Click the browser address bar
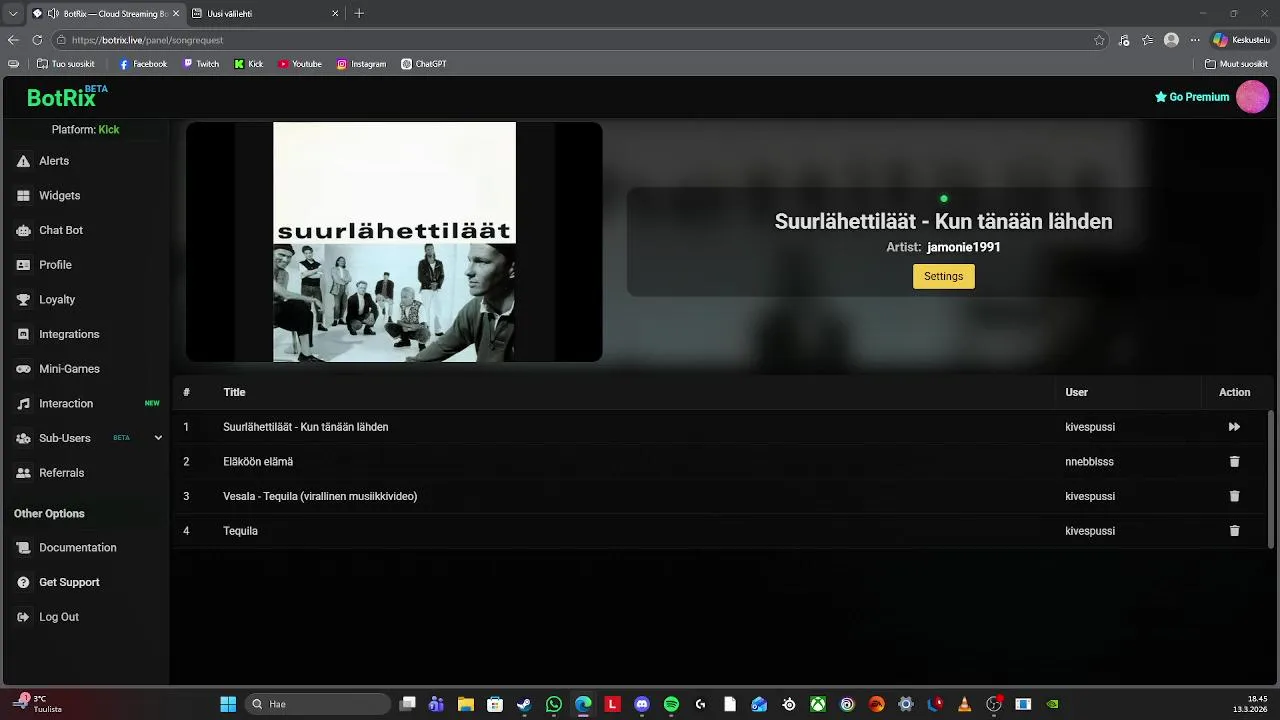 tap(580, 40)
